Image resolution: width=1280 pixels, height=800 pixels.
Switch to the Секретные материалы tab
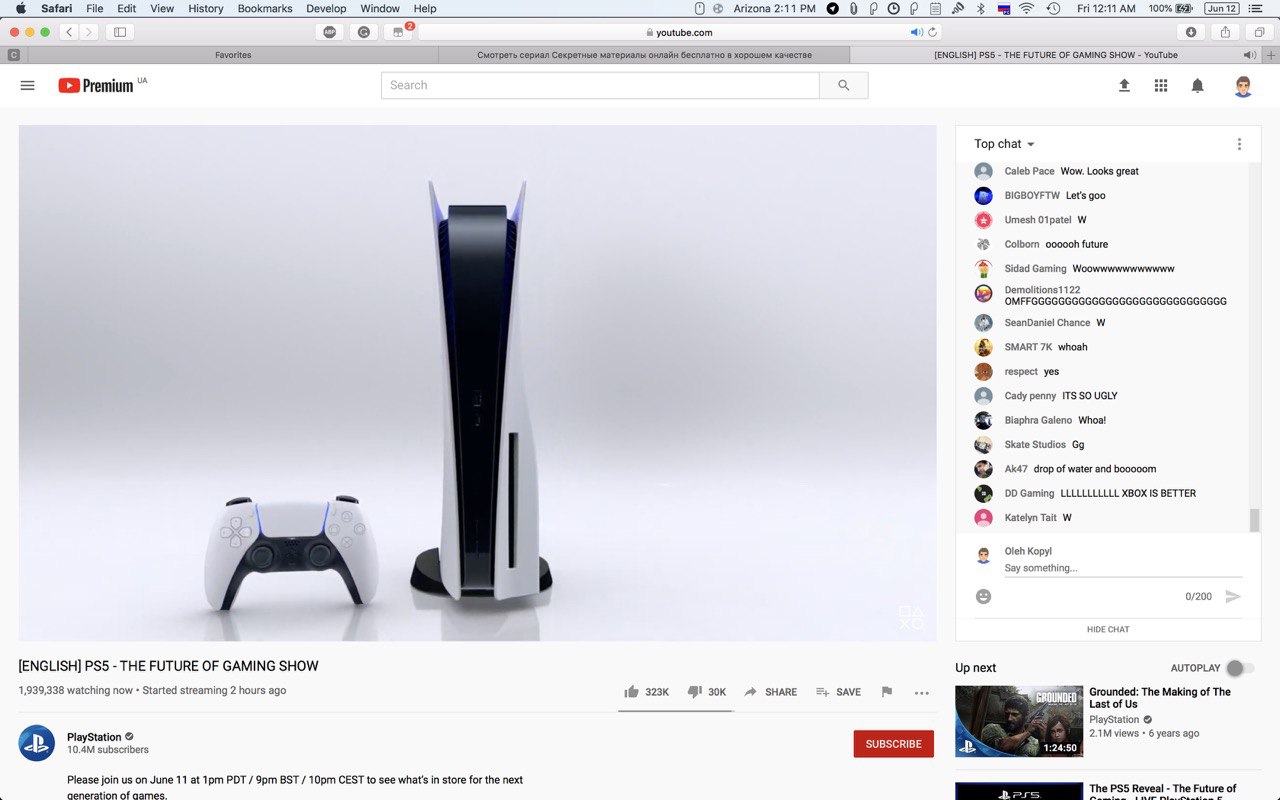(644, 55)
